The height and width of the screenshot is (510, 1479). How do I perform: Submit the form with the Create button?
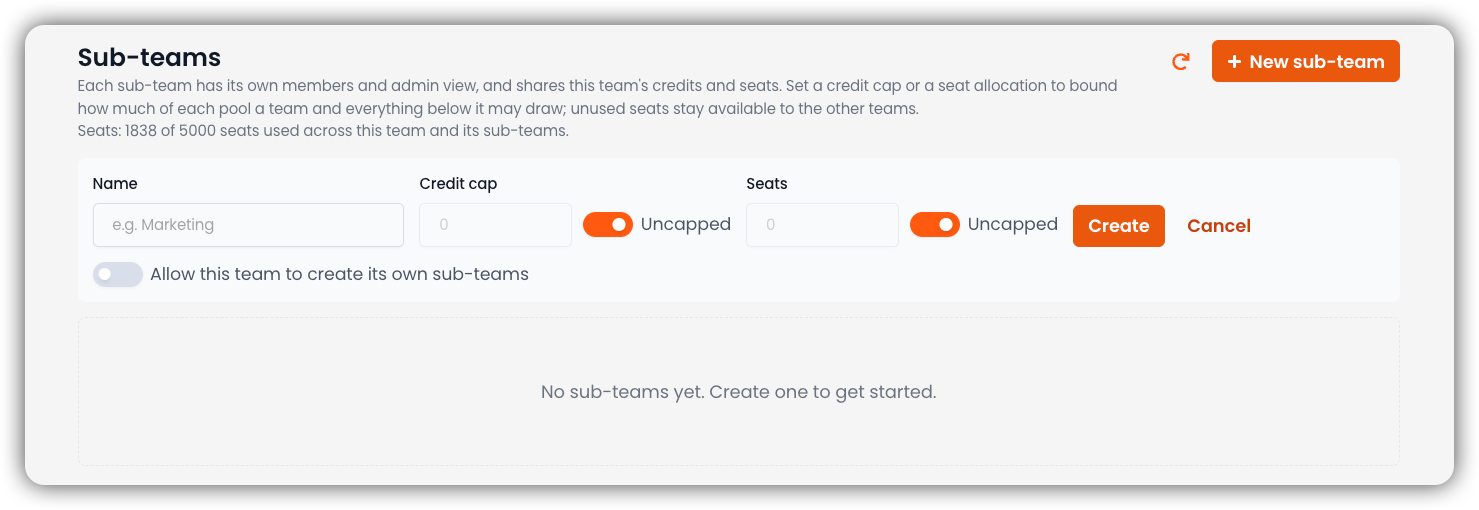pos(1118,226)
